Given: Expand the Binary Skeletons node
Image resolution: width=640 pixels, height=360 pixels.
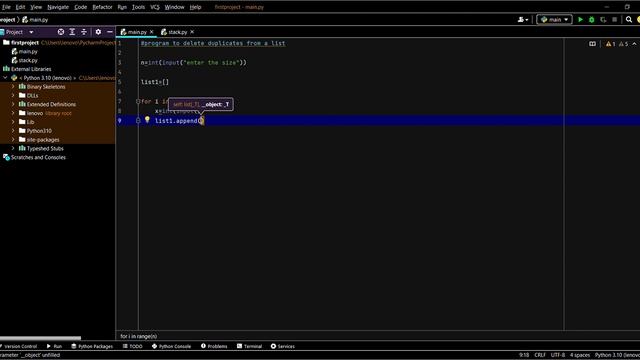Looking at the screenshot, I should pyautogui.click(x=13, y=87).
